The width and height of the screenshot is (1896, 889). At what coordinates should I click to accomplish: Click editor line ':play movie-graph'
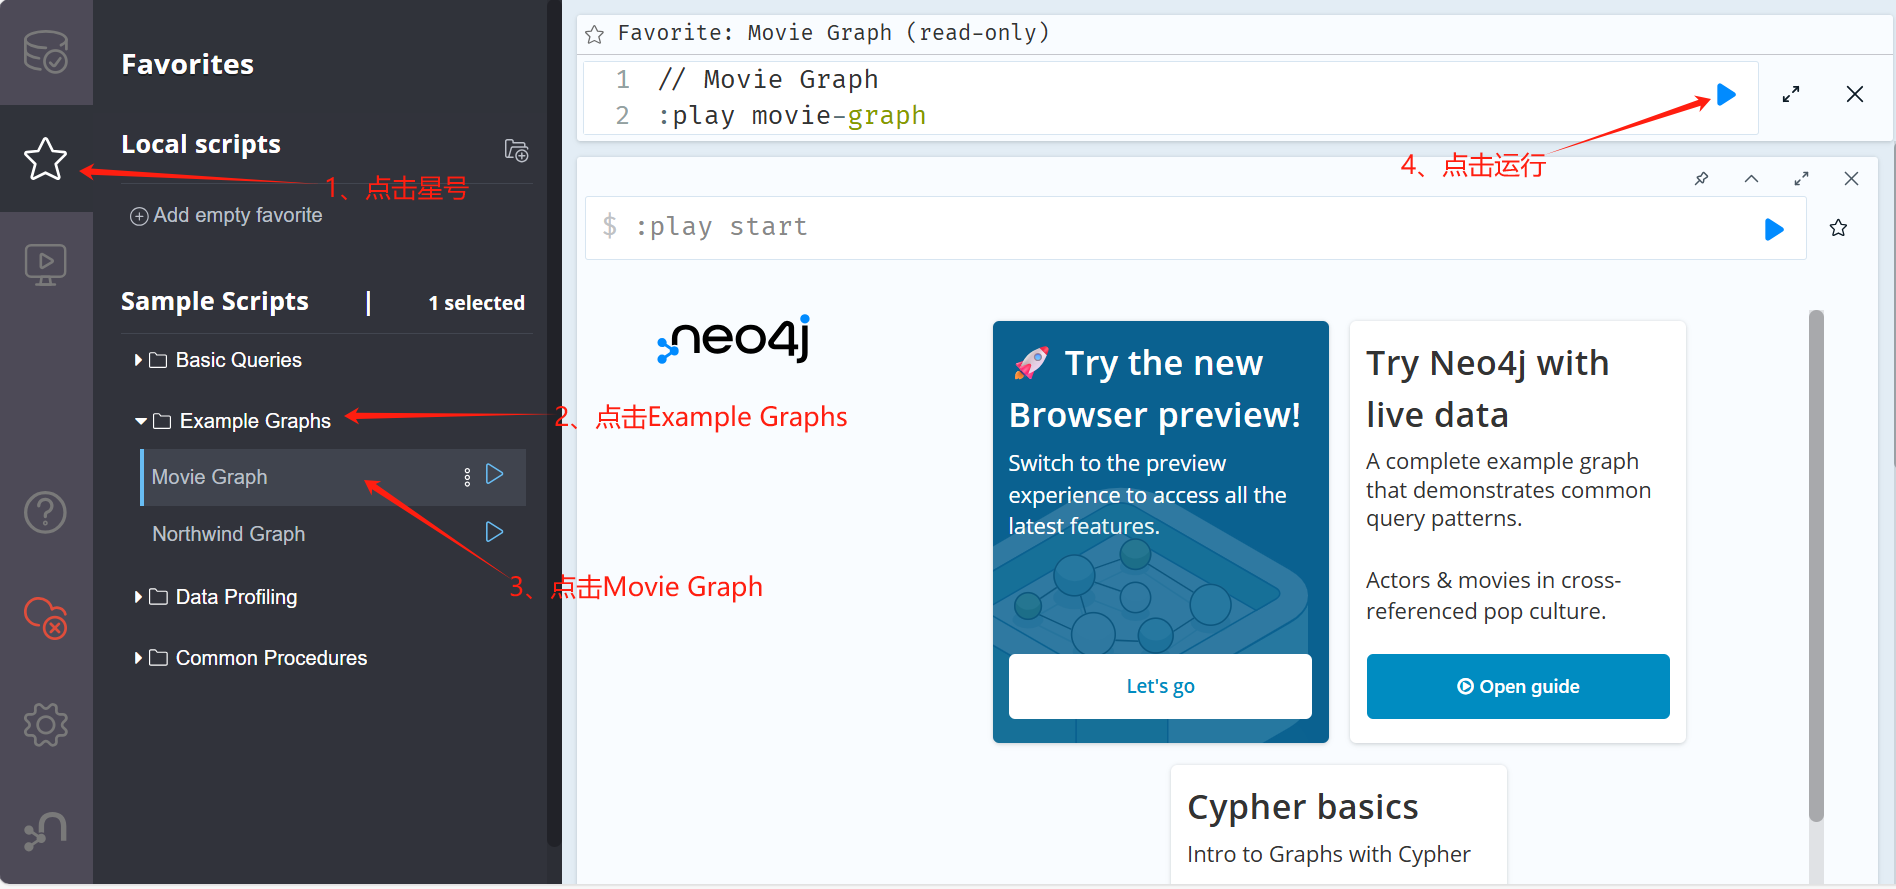pos(791,116)
